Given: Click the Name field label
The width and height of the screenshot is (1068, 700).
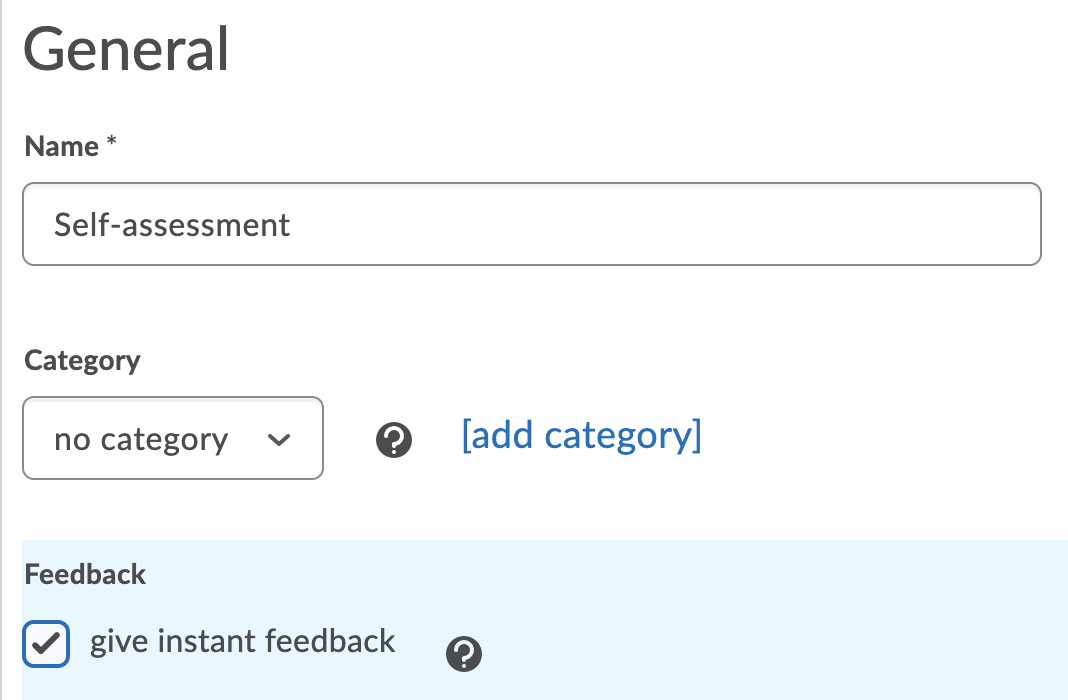Looking at the screenshot, I should 61,146.
